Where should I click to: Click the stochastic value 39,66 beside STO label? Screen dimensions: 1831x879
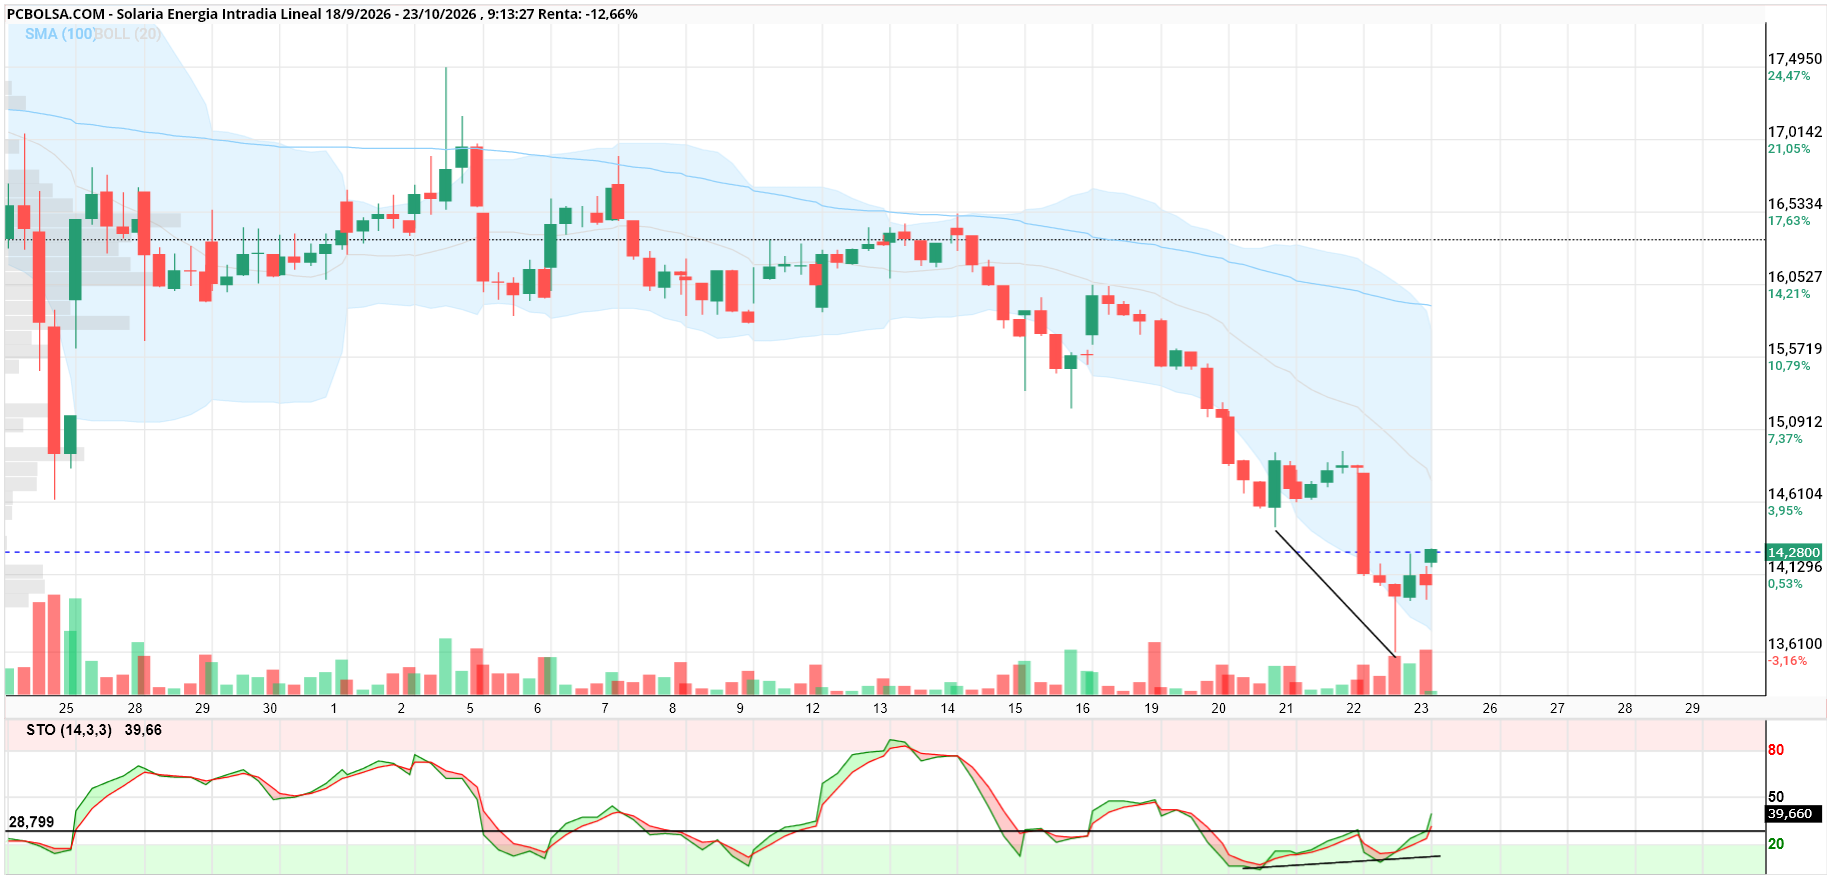(x=143, y=730)
